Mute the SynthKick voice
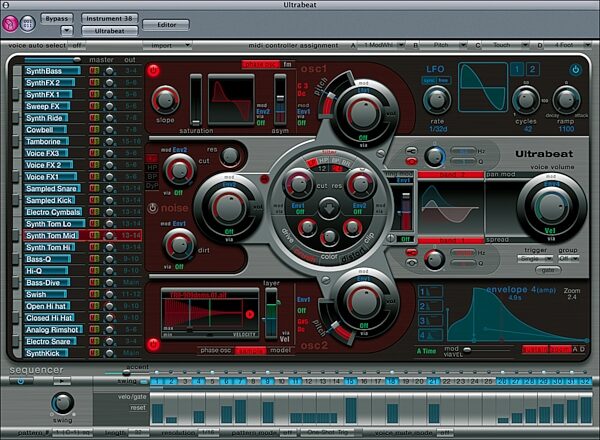600x440 pixels. tap(92, 353)
